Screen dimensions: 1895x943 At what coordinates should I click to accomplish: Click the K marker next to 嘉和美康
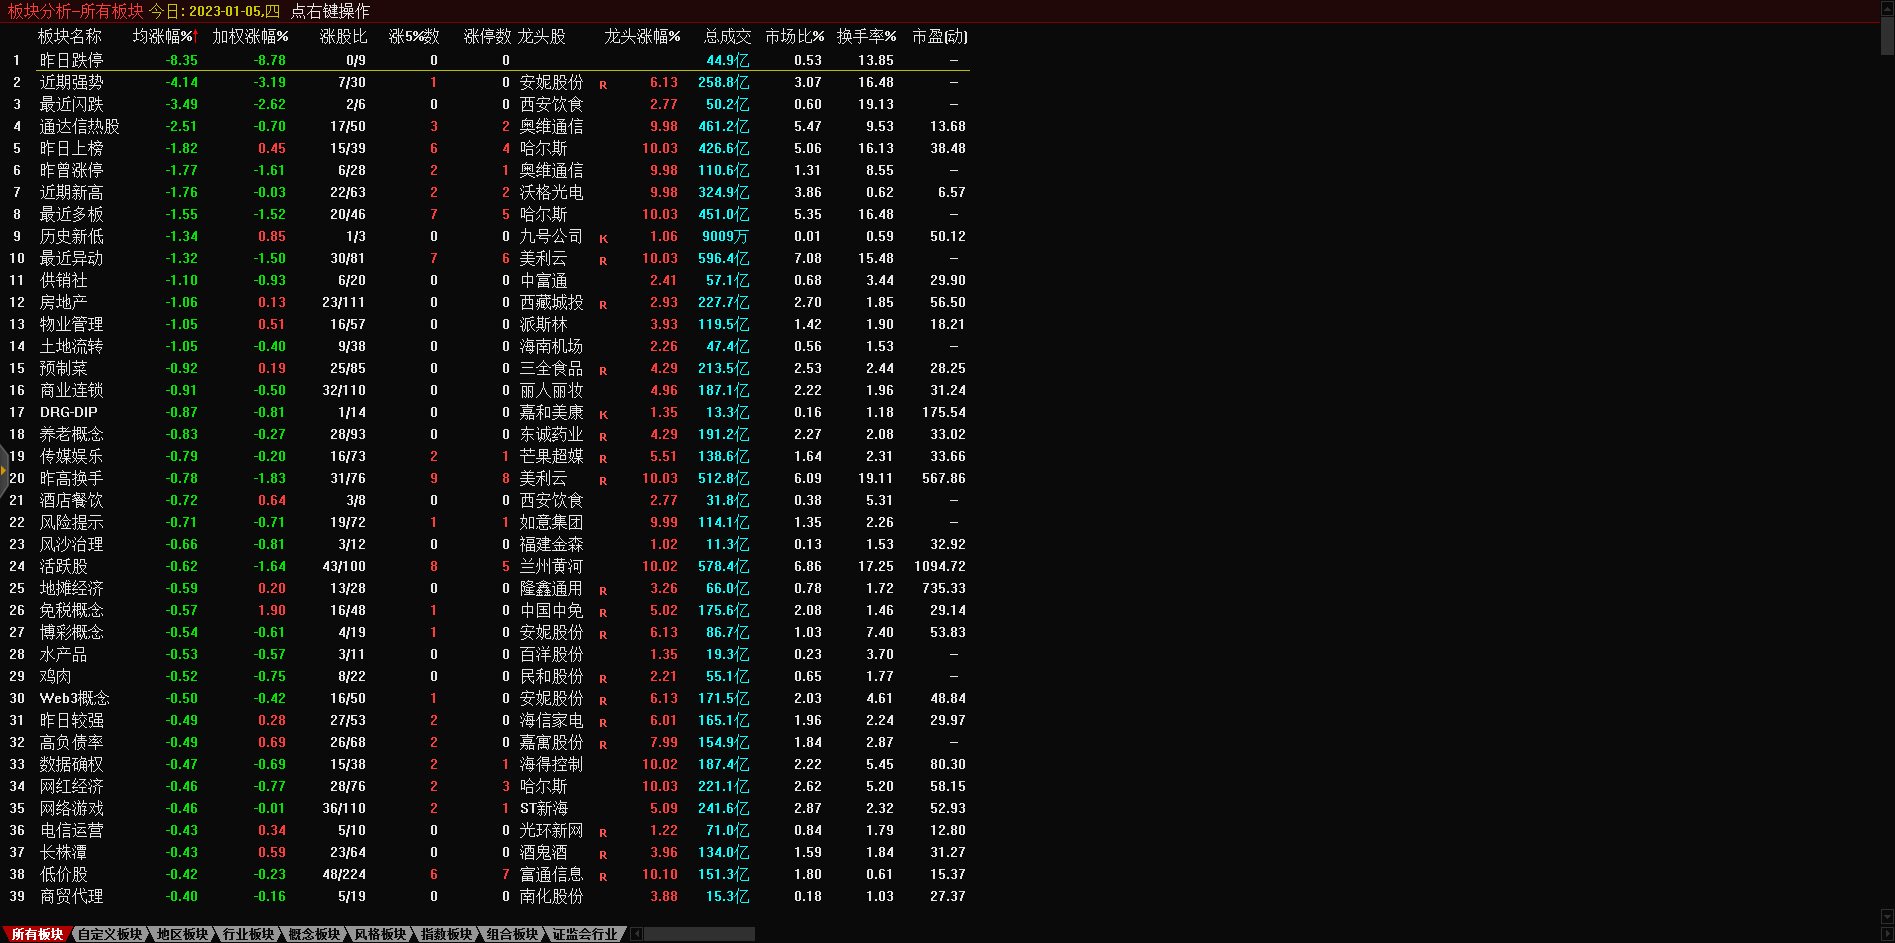603,414
